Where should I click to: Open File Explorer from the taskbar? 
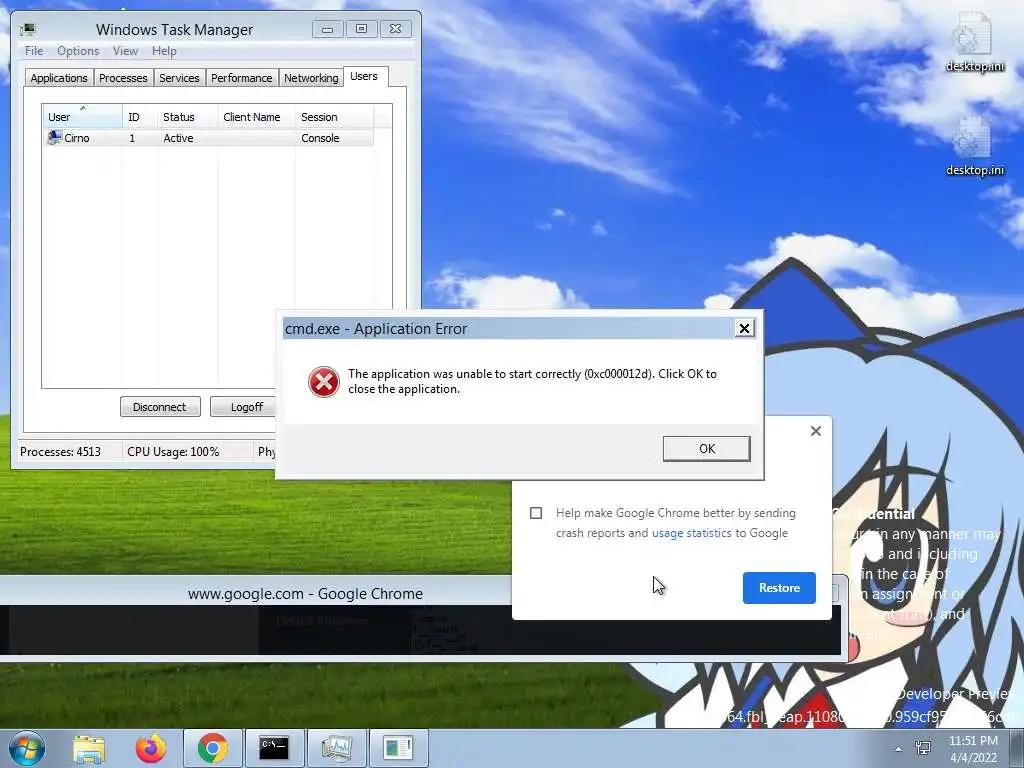(x=89, y=748)
